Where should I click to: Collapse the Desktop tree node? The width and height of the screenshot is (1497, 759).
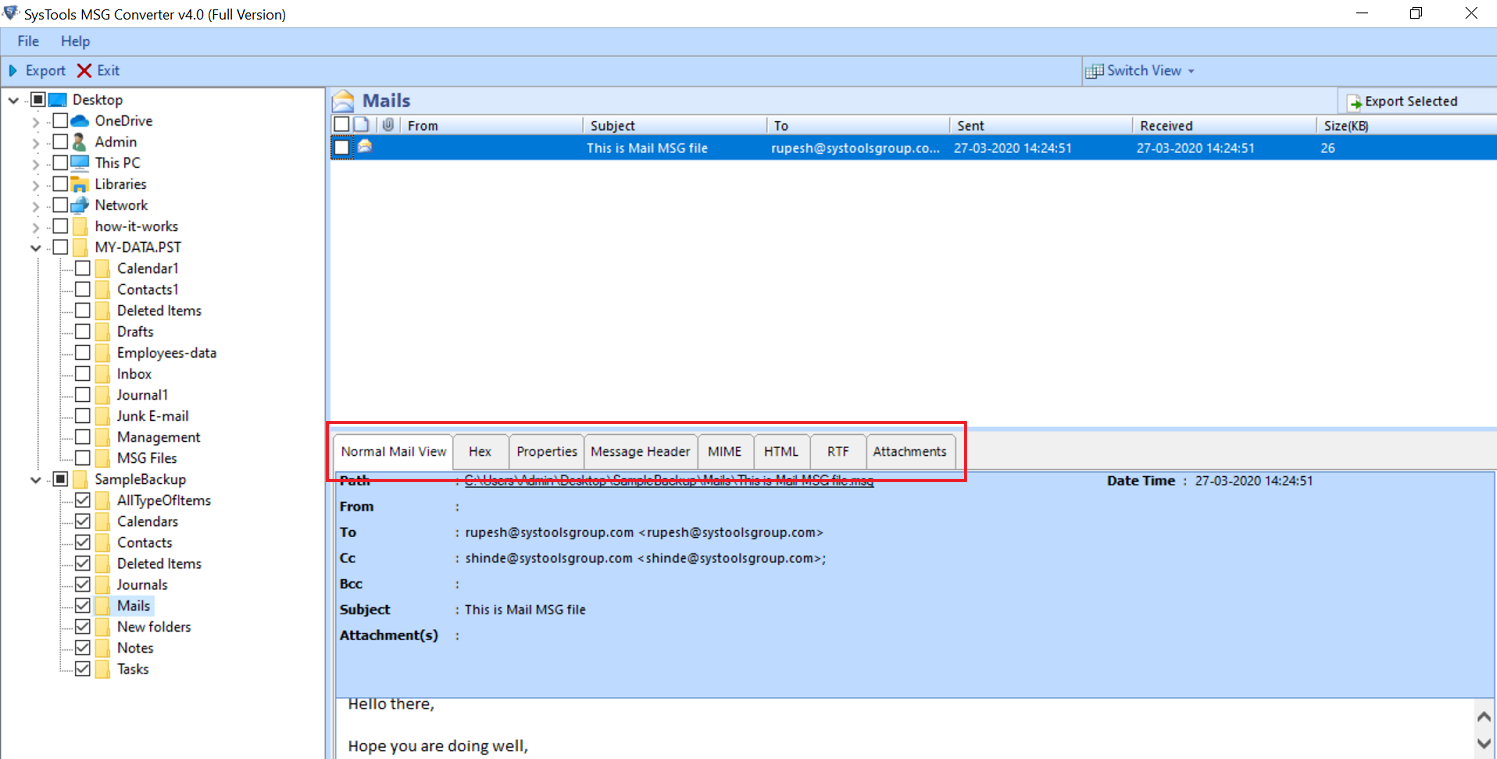tap(14, 100)
